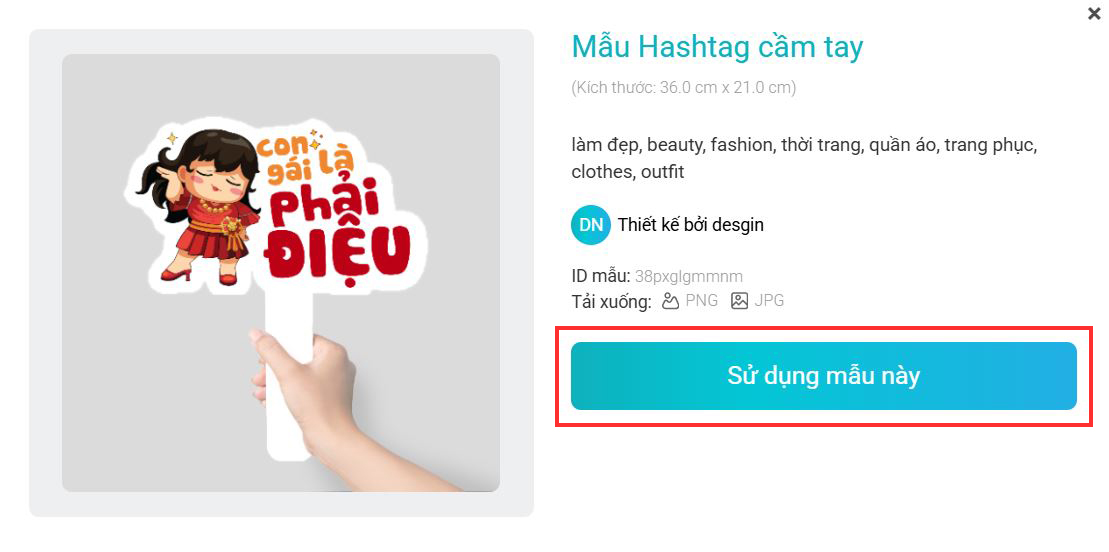Choose the fashion tag
This screenshot has width=1109, height=552.
(741, 145)
